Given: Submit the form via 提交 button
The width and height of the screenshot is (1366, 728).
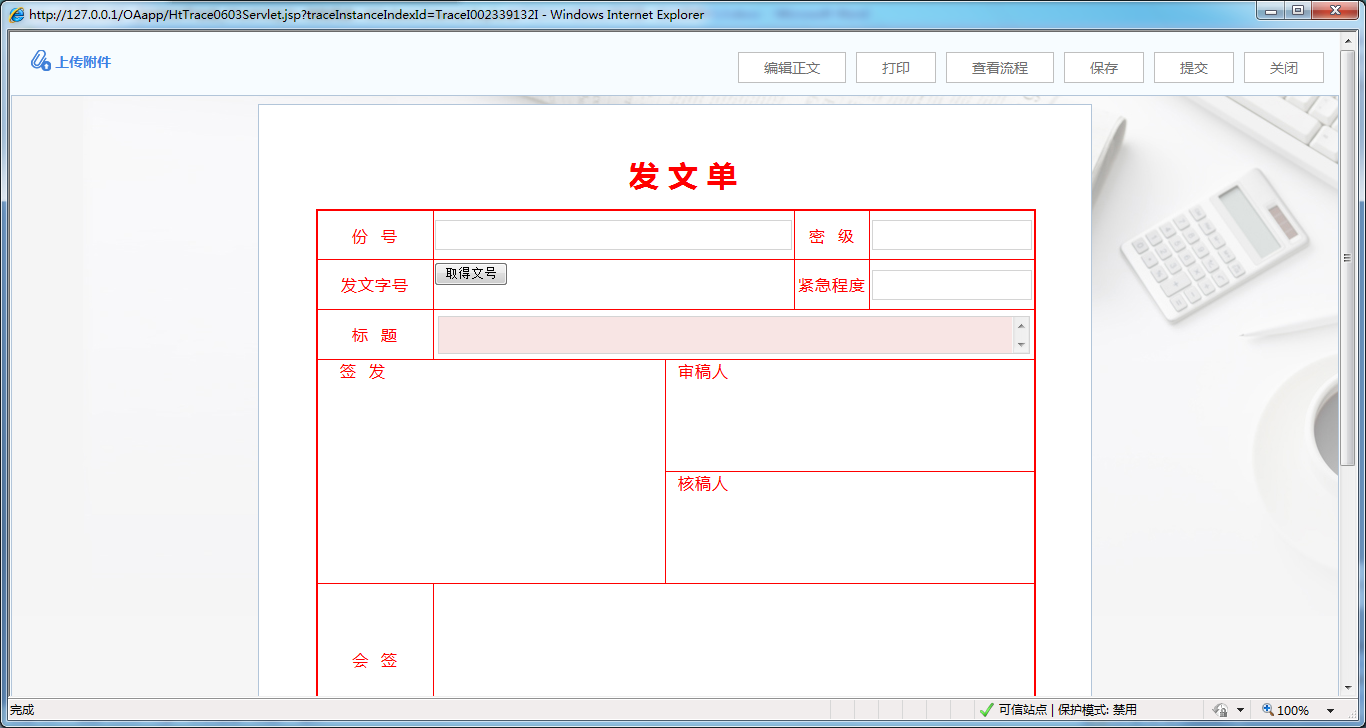Looking at the screenshot, I should 1193,67.
